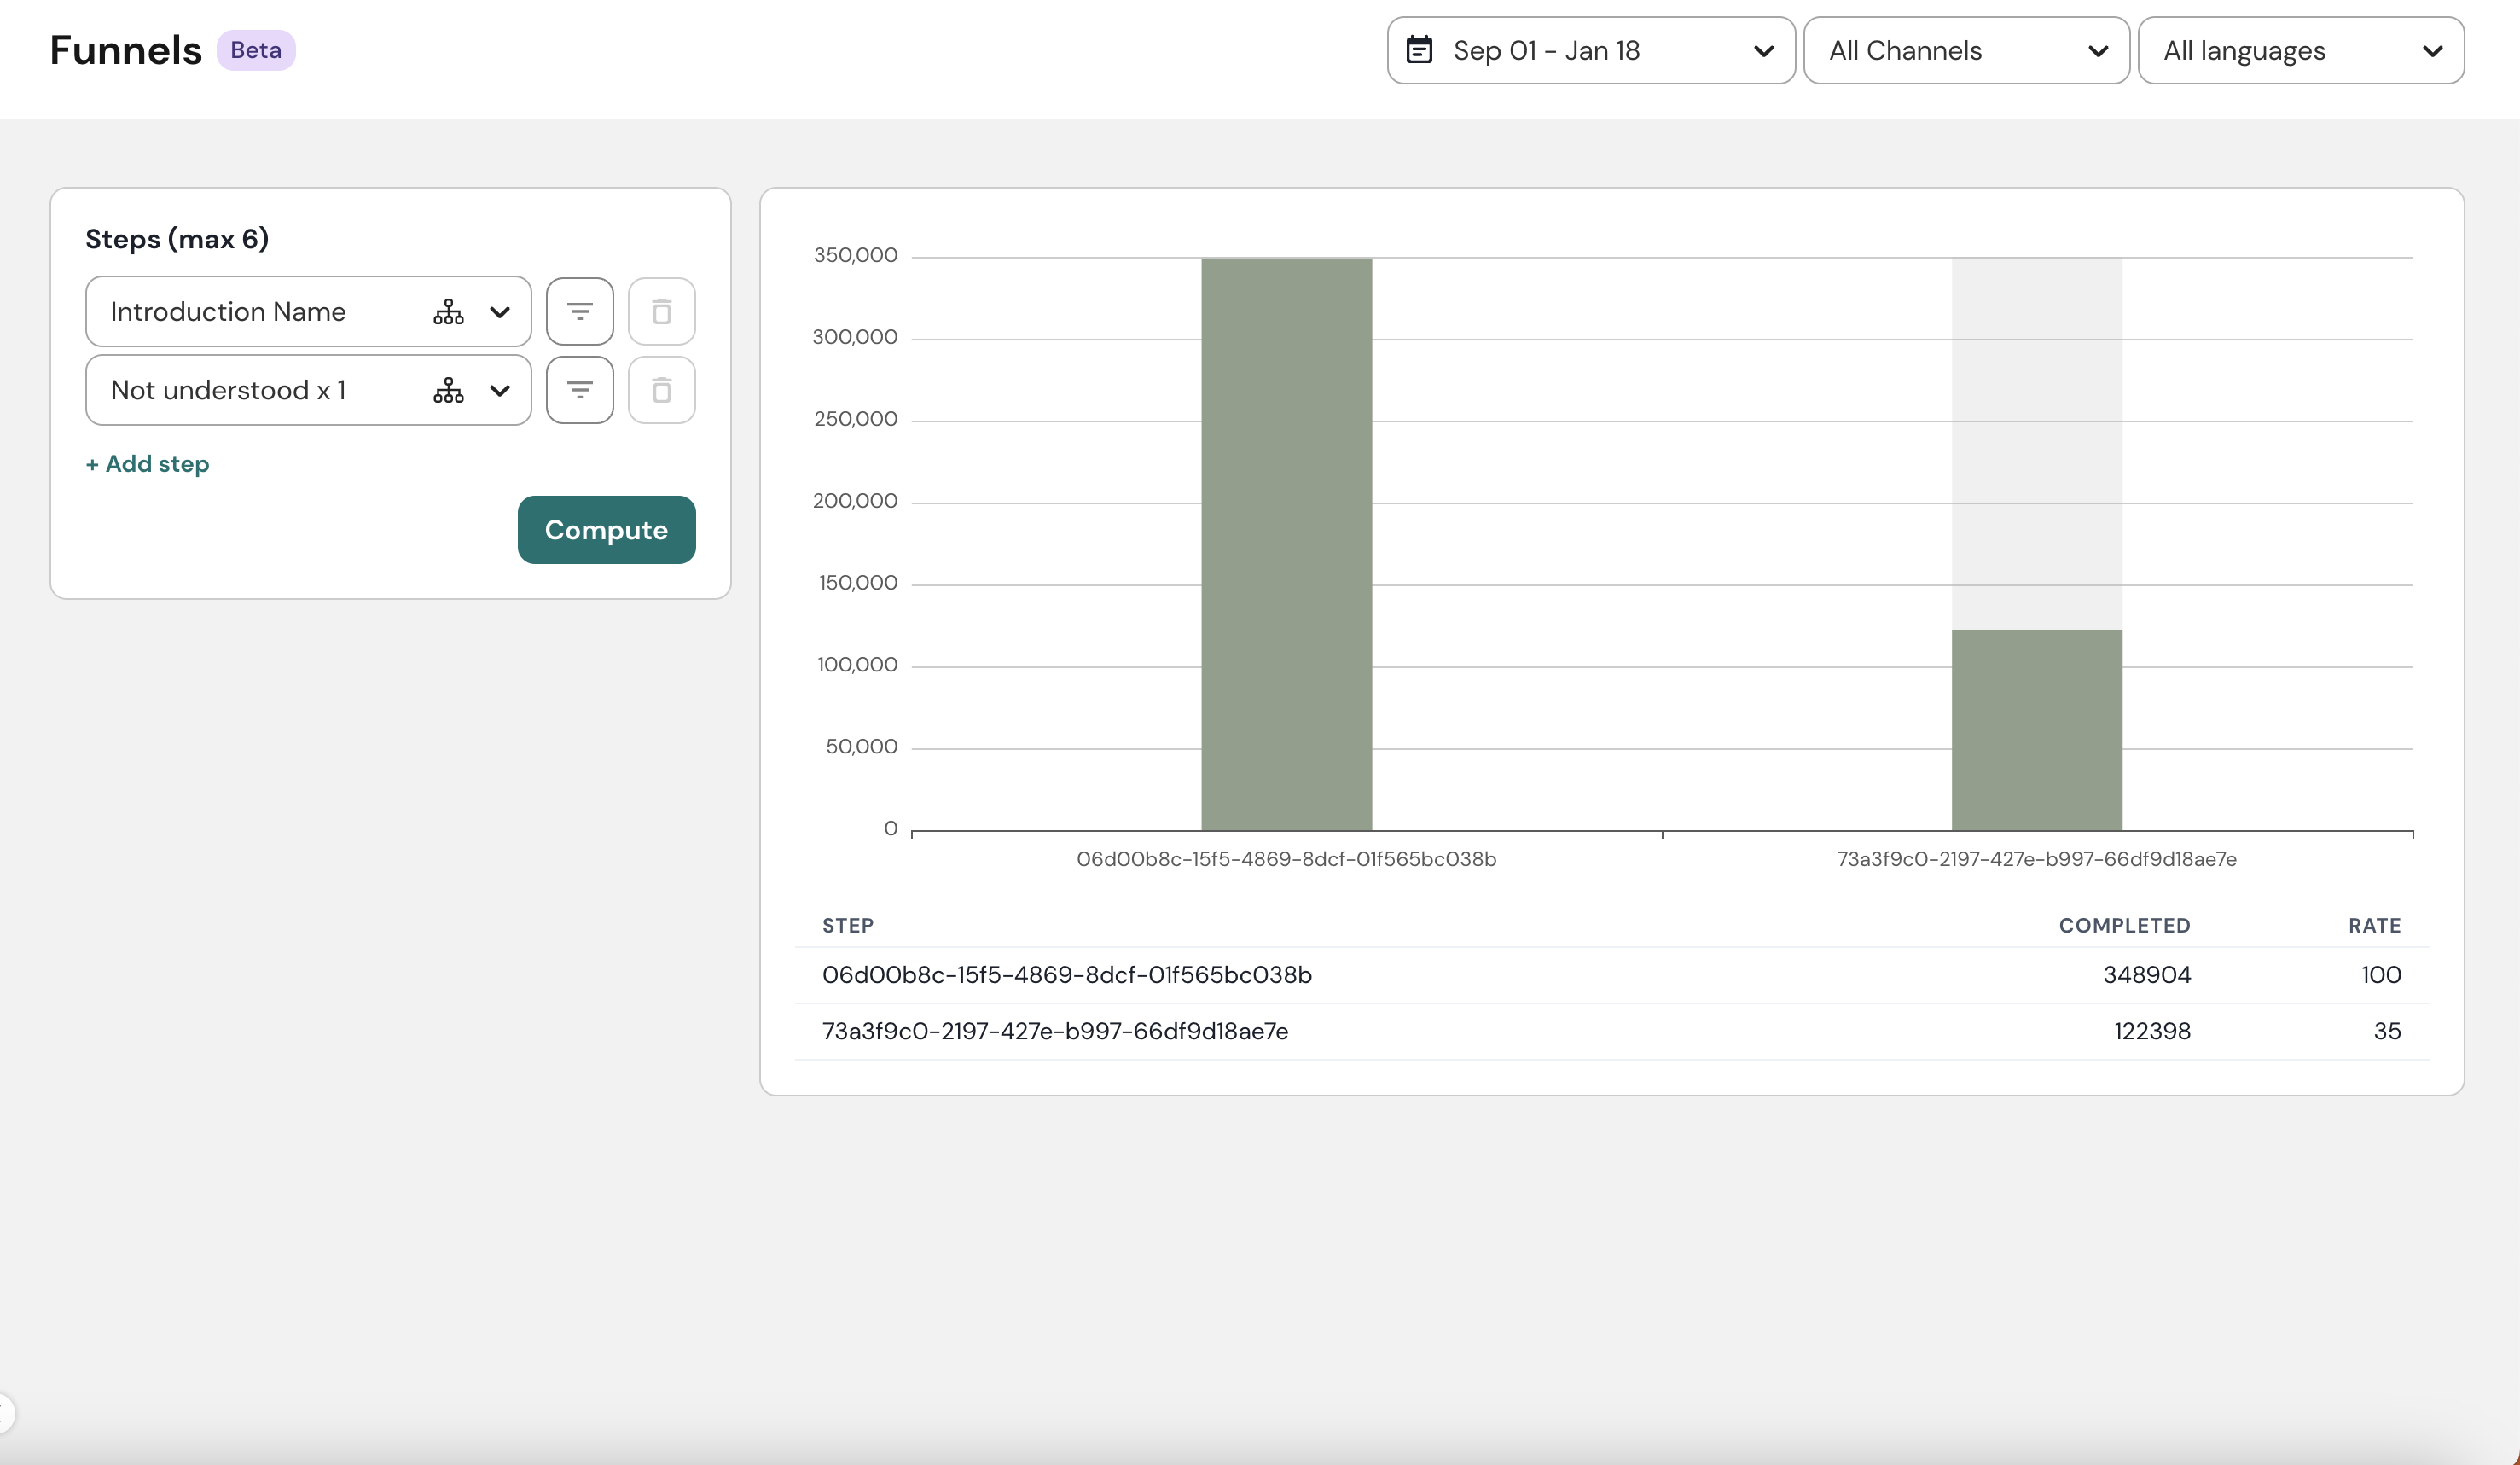Expand Introduction Name step chevron

pos(500,312)
